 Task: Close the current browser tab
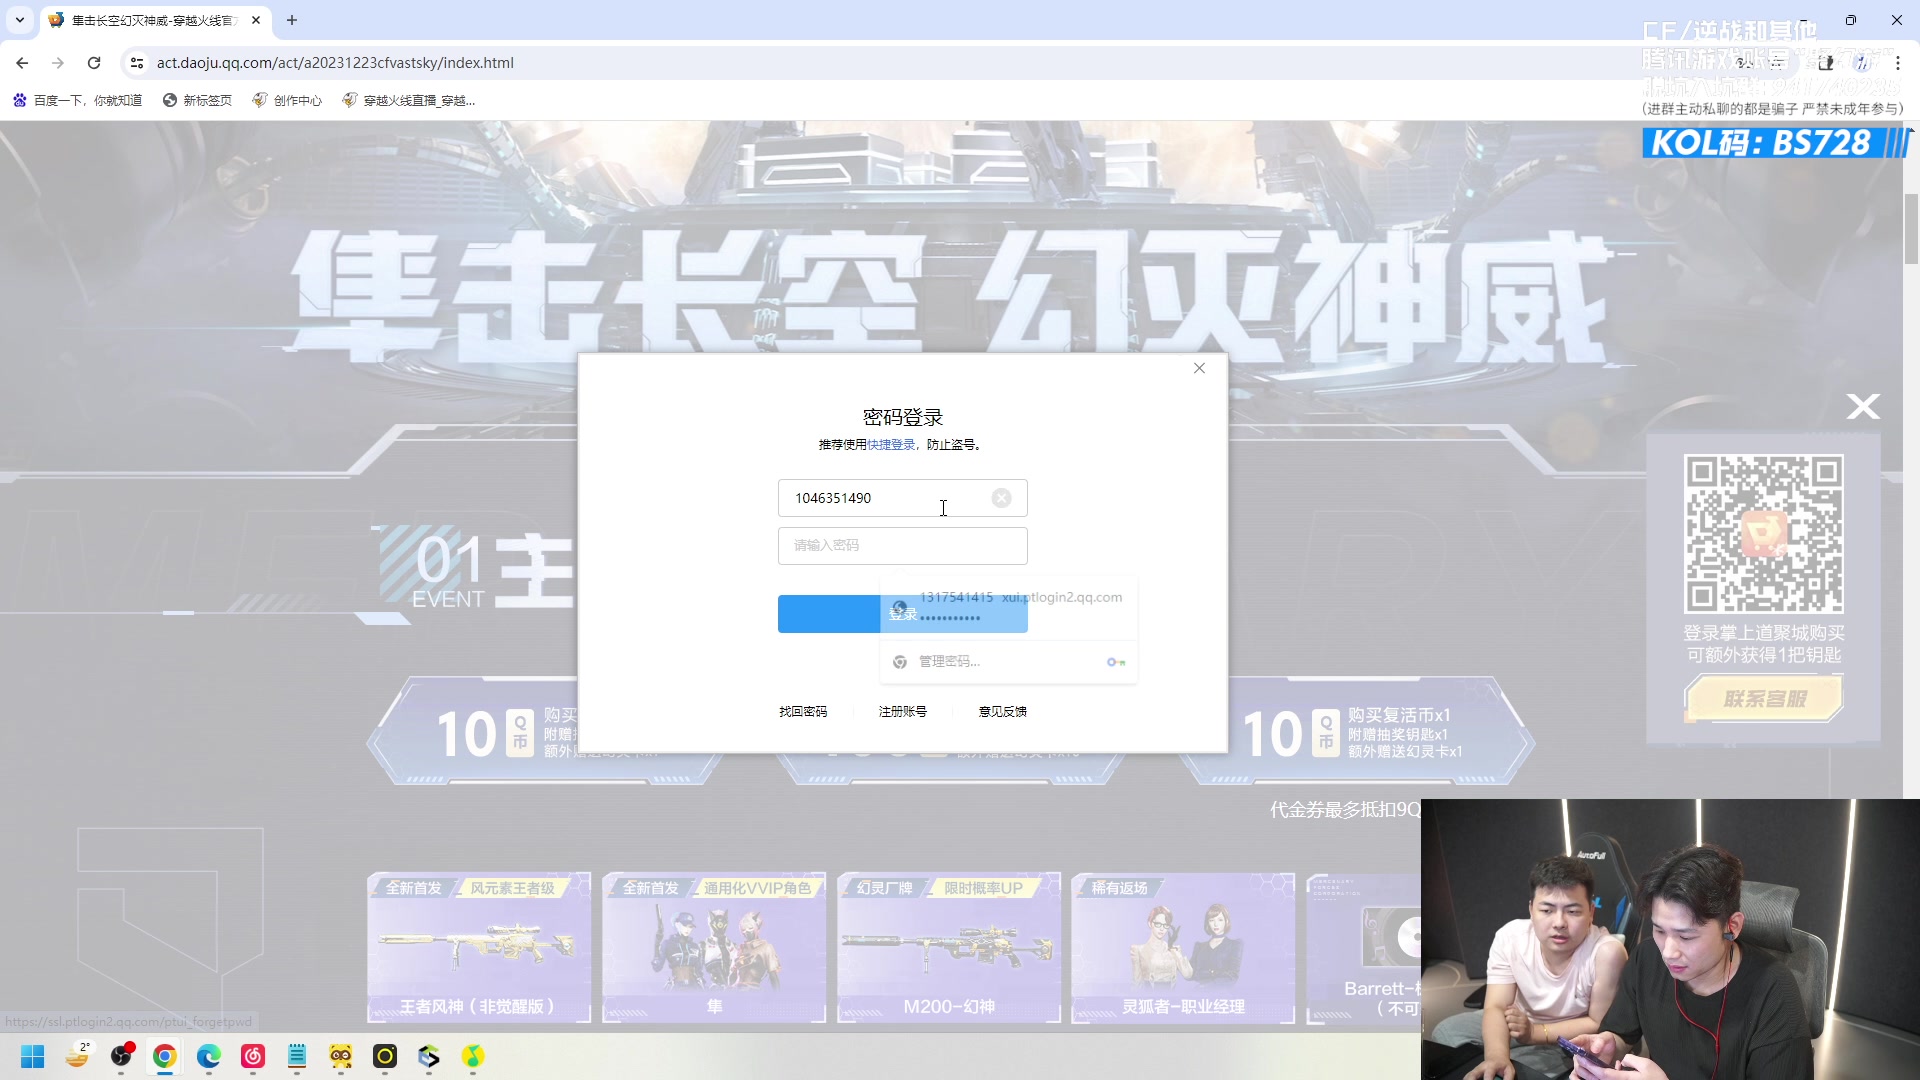coord(256,20)
